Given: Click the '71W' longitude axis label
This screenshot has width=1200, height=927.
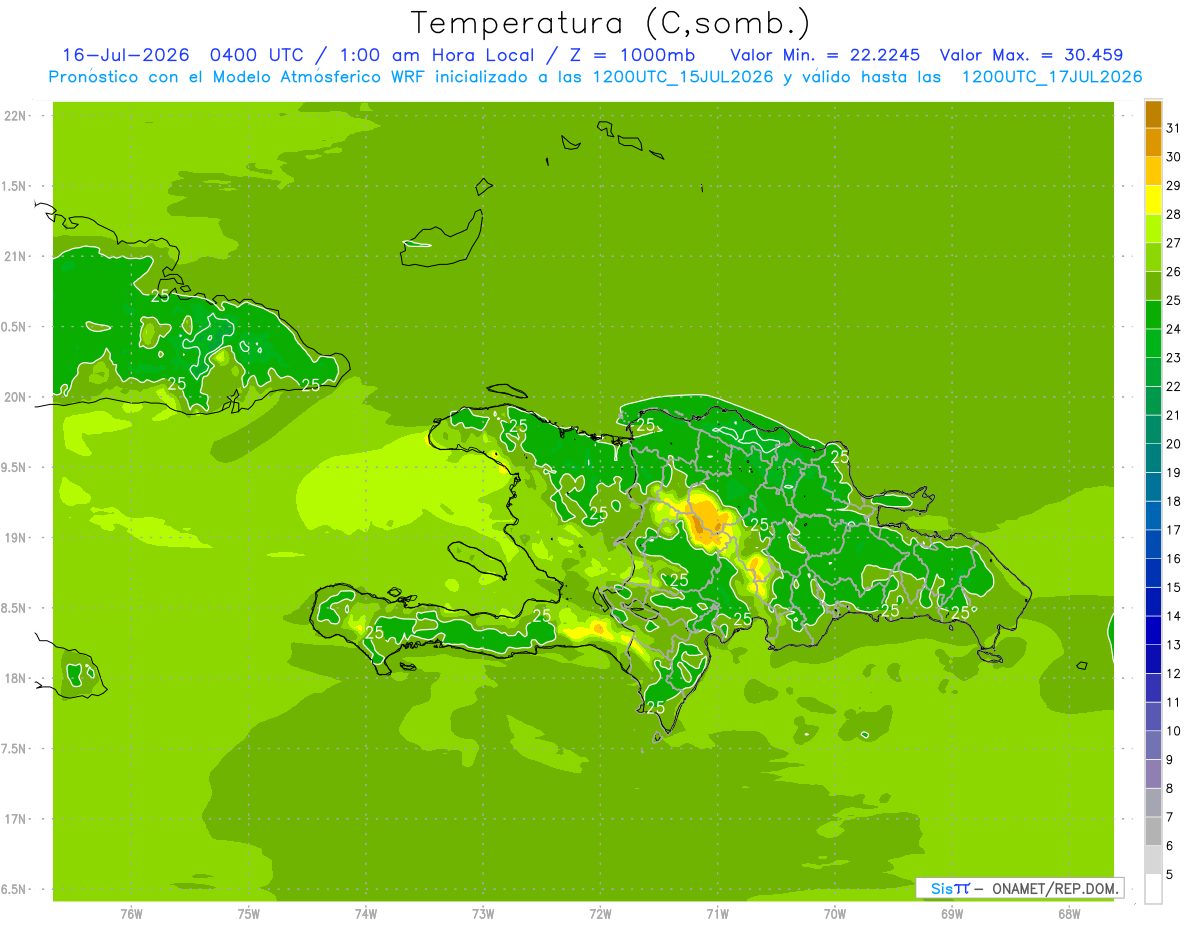Looking at the screenshot, I should coord(717,914).
